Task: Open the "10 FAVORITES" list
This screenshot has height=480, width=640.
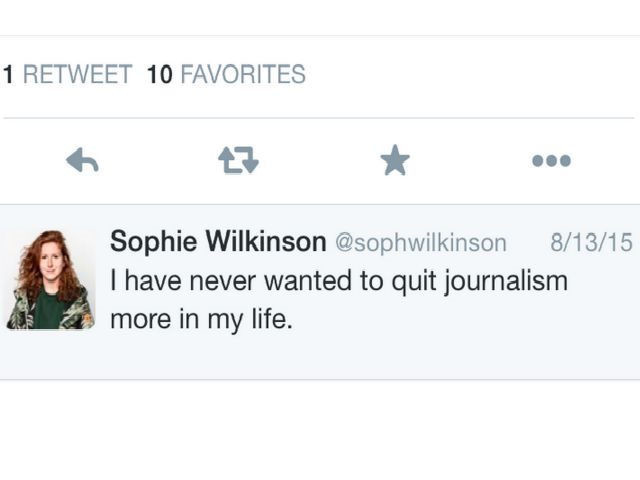Action: point(226,75)
